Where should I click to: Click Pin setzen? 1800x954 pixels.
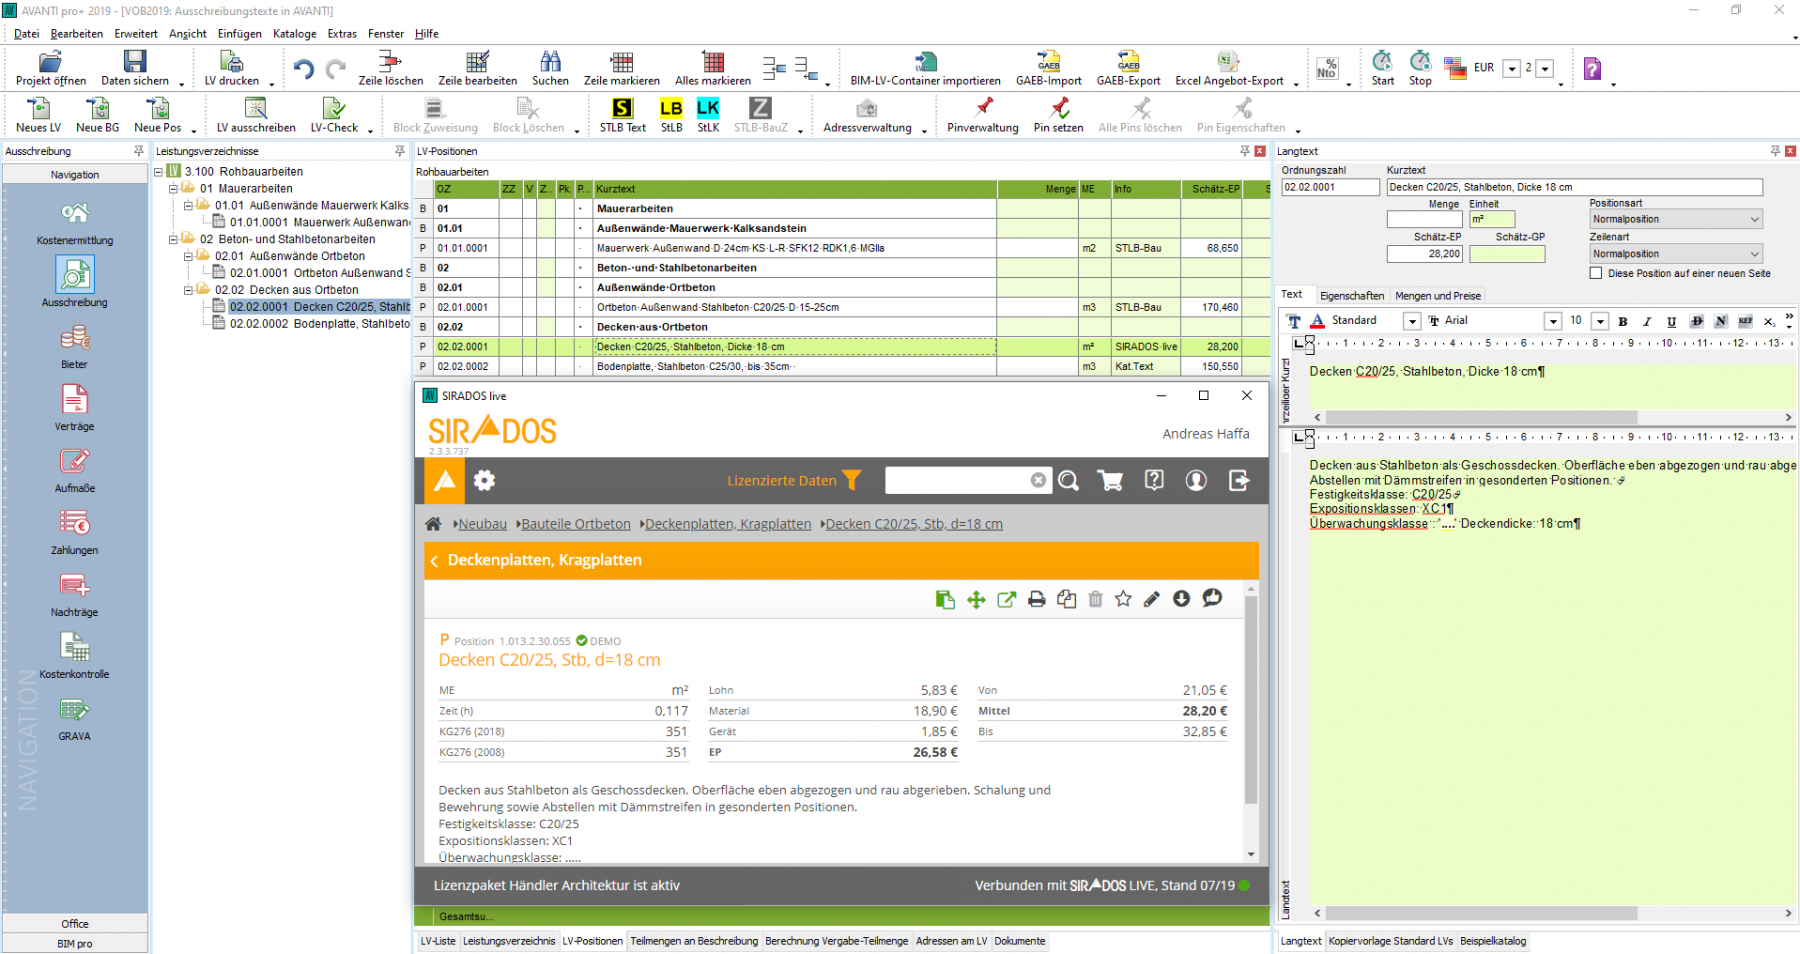click(1059, 115)
